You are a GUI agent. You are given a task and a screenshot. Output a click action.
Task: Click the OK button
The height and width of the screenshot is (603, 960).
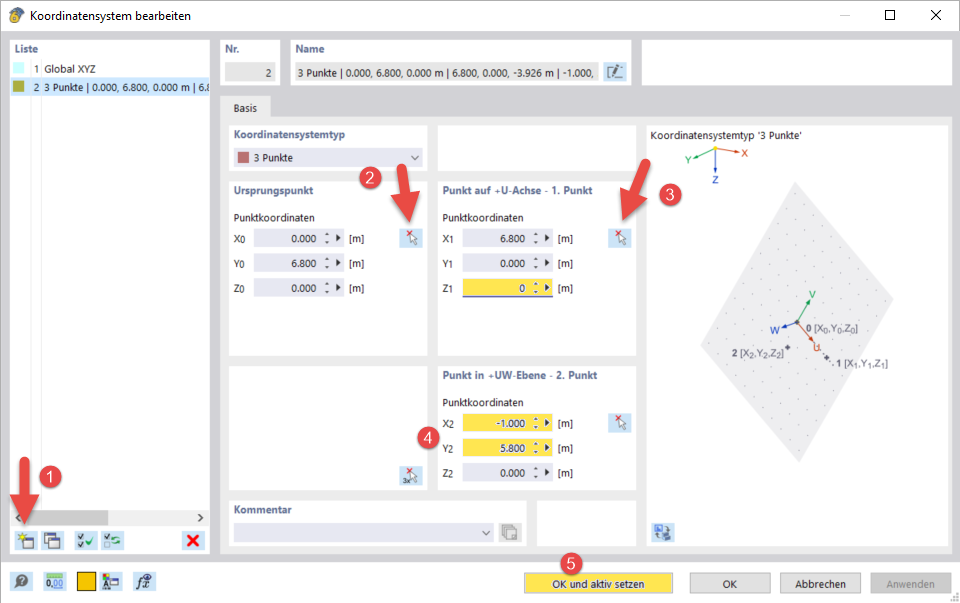(x=730, y=584)
